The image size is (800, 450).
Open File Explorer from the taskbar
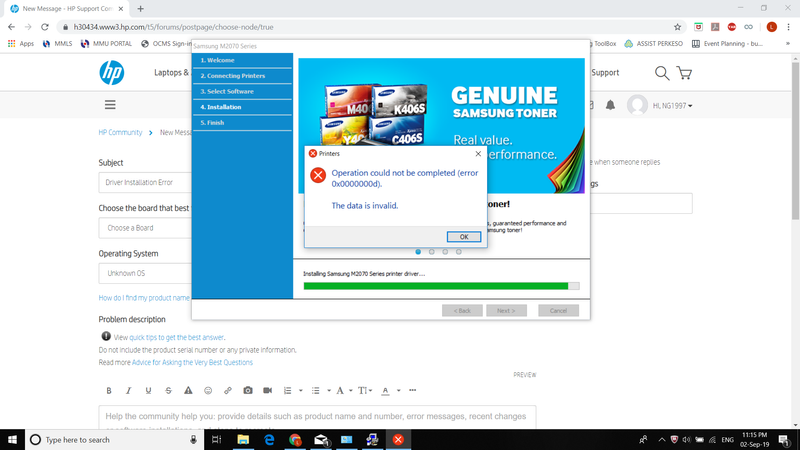pos(243,440)
